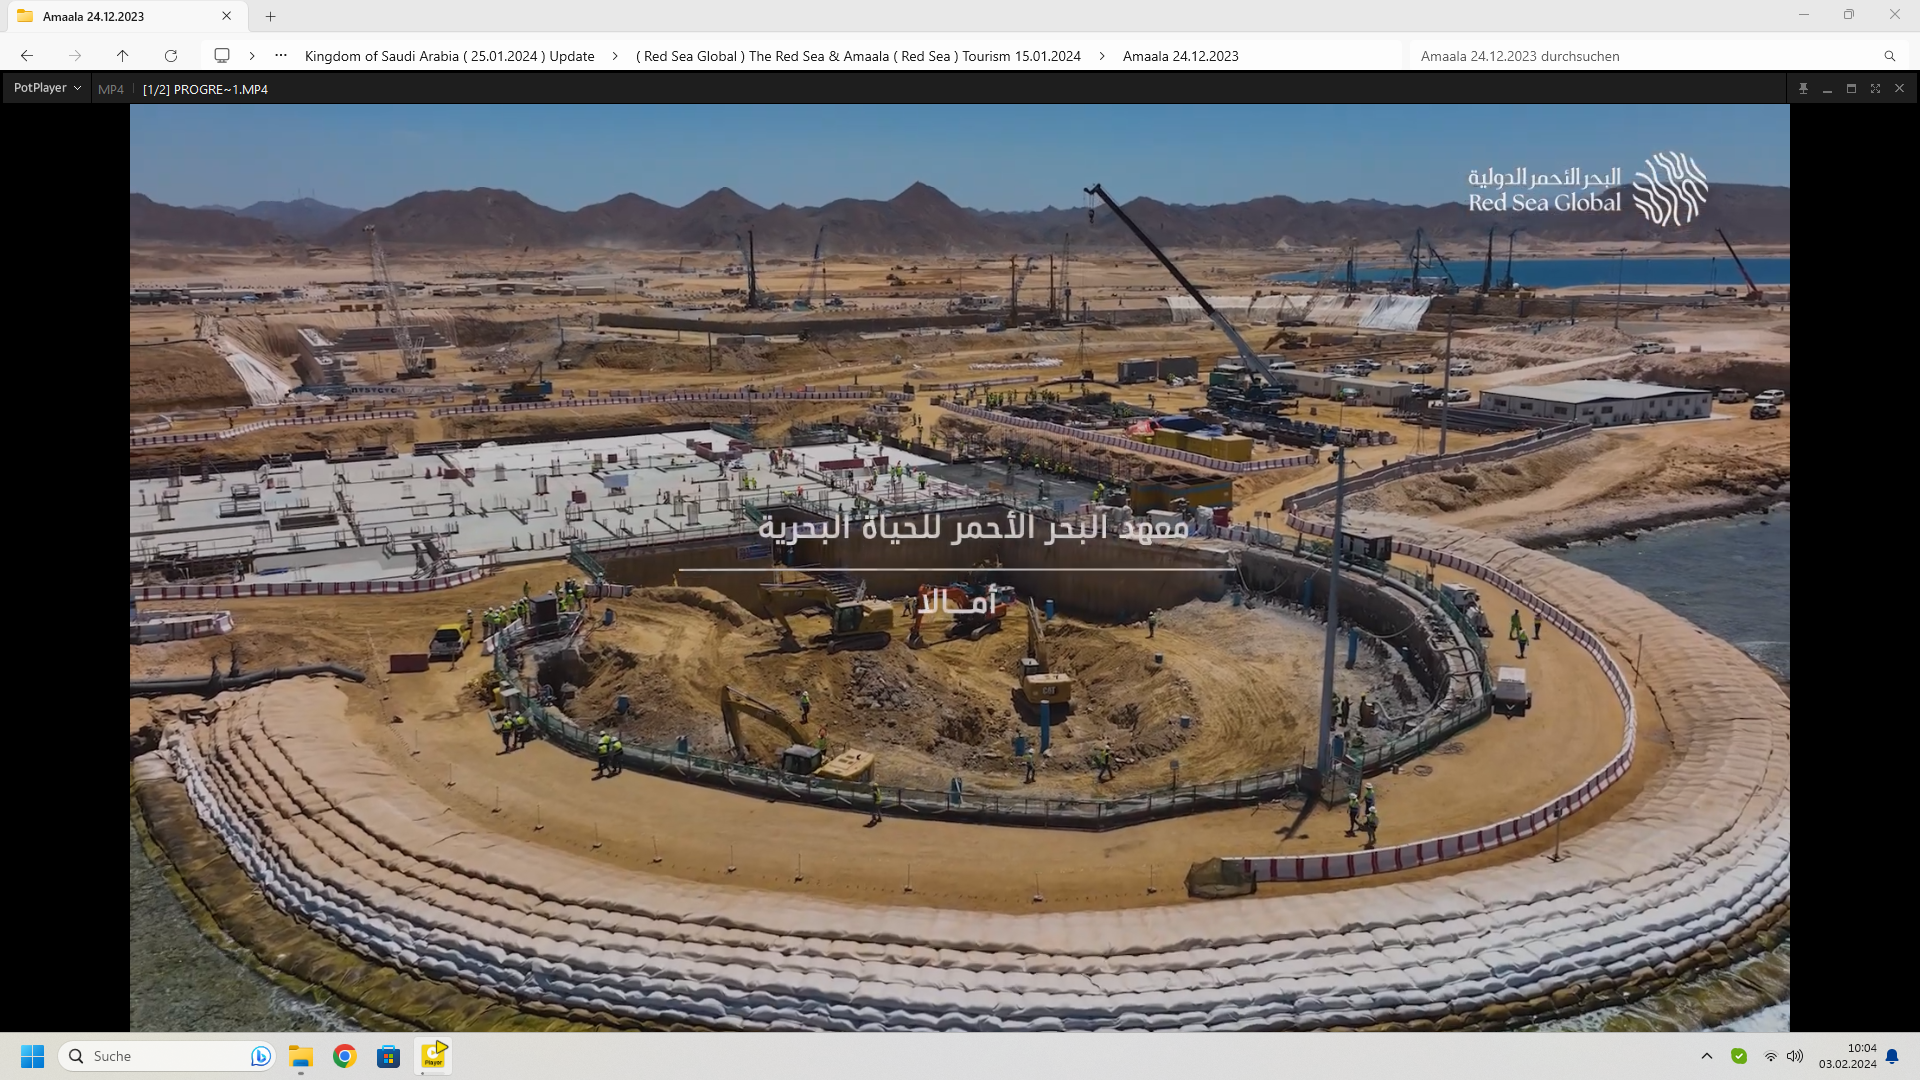Go forward in File Explorer
The height and width of the screenshot is (1080, 1920).
point(75,56)
